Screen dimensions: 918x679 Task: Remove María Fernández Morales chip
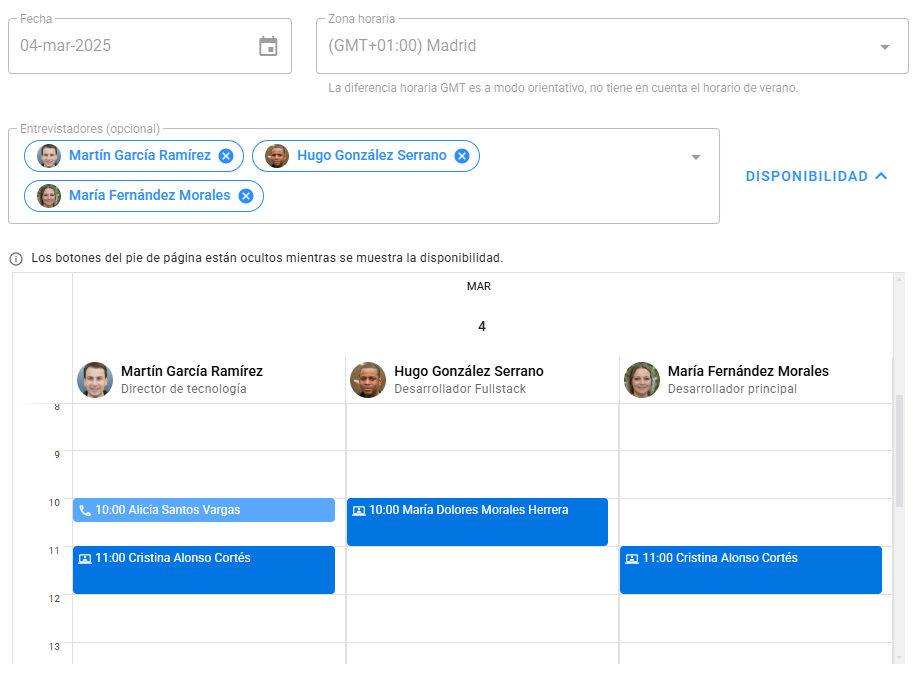pyautogui.click(x=246, y=196)
